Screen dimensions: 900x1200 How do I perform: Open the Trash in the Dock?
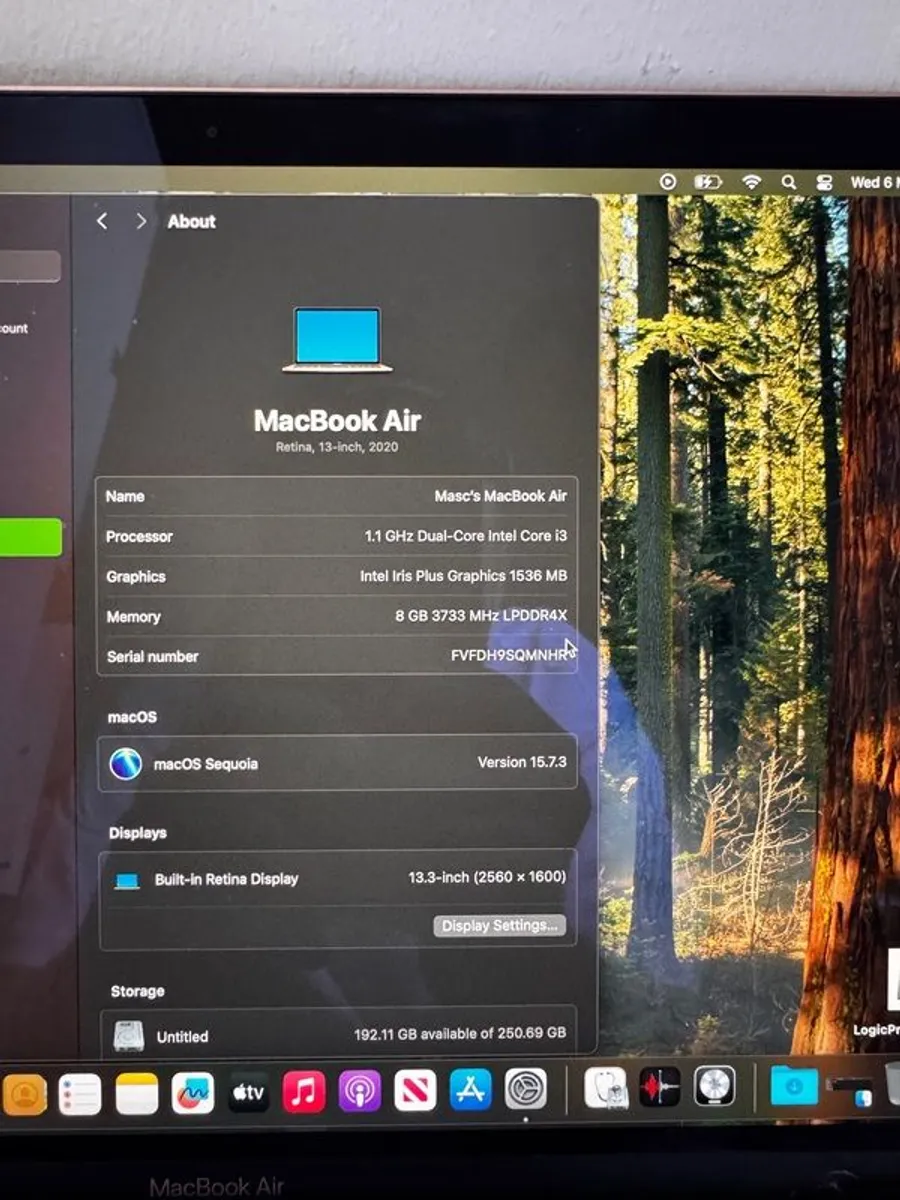tap(893, 1083)
